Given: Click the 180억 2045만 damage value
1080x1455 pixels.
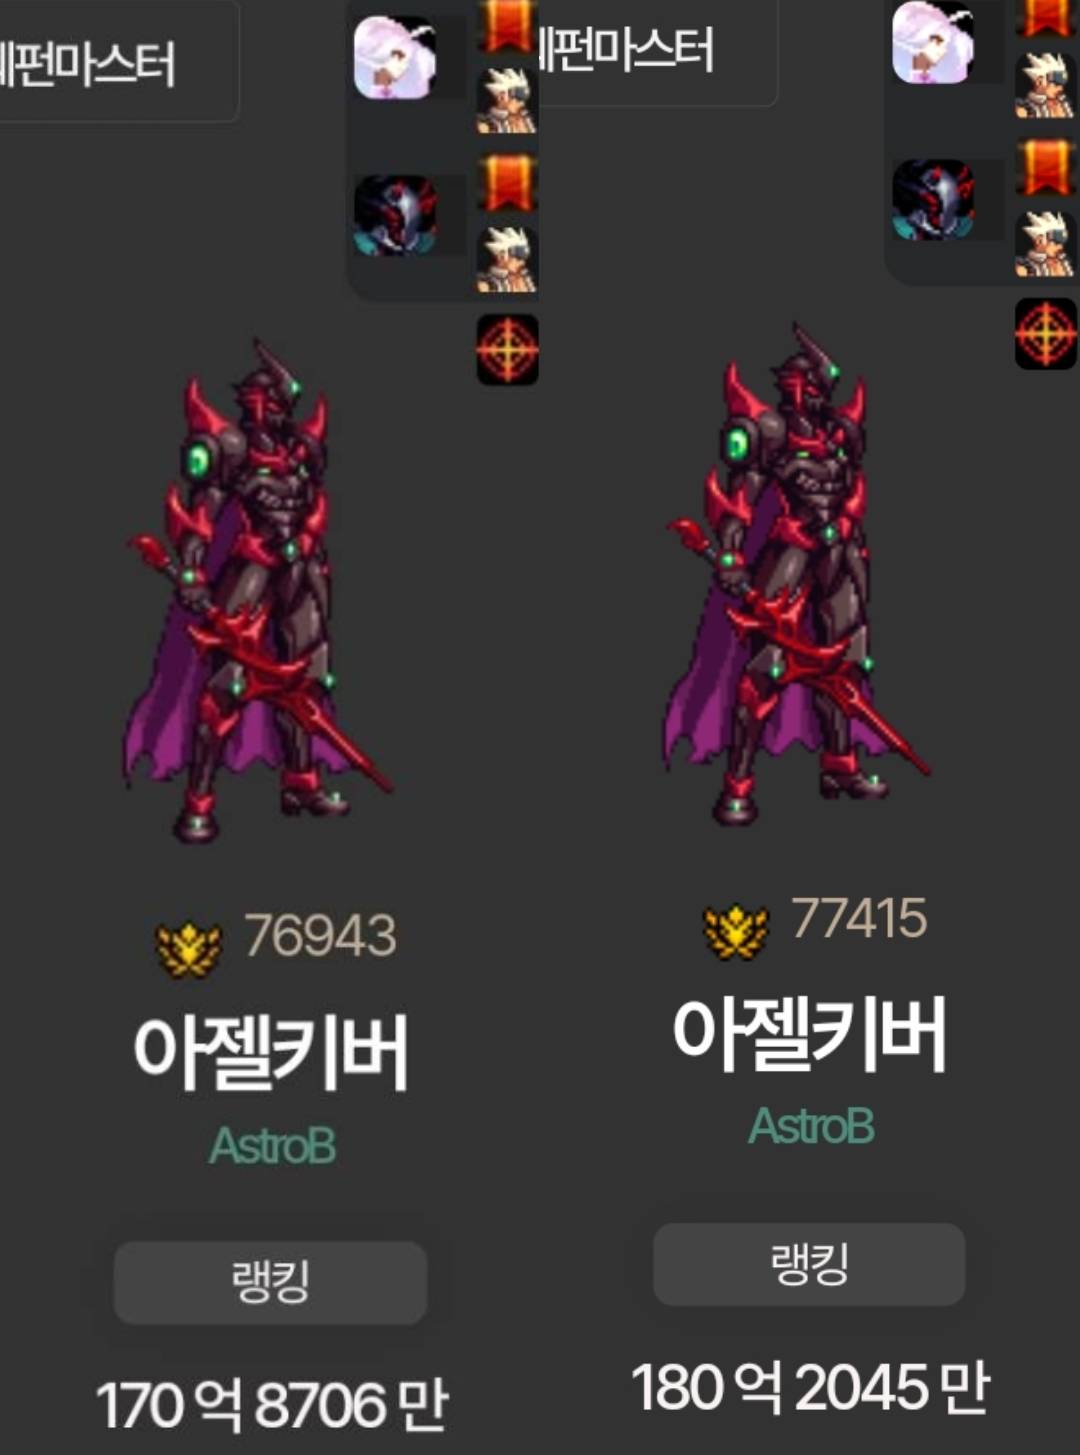Looking at the screenshot, I should 810,1387.
